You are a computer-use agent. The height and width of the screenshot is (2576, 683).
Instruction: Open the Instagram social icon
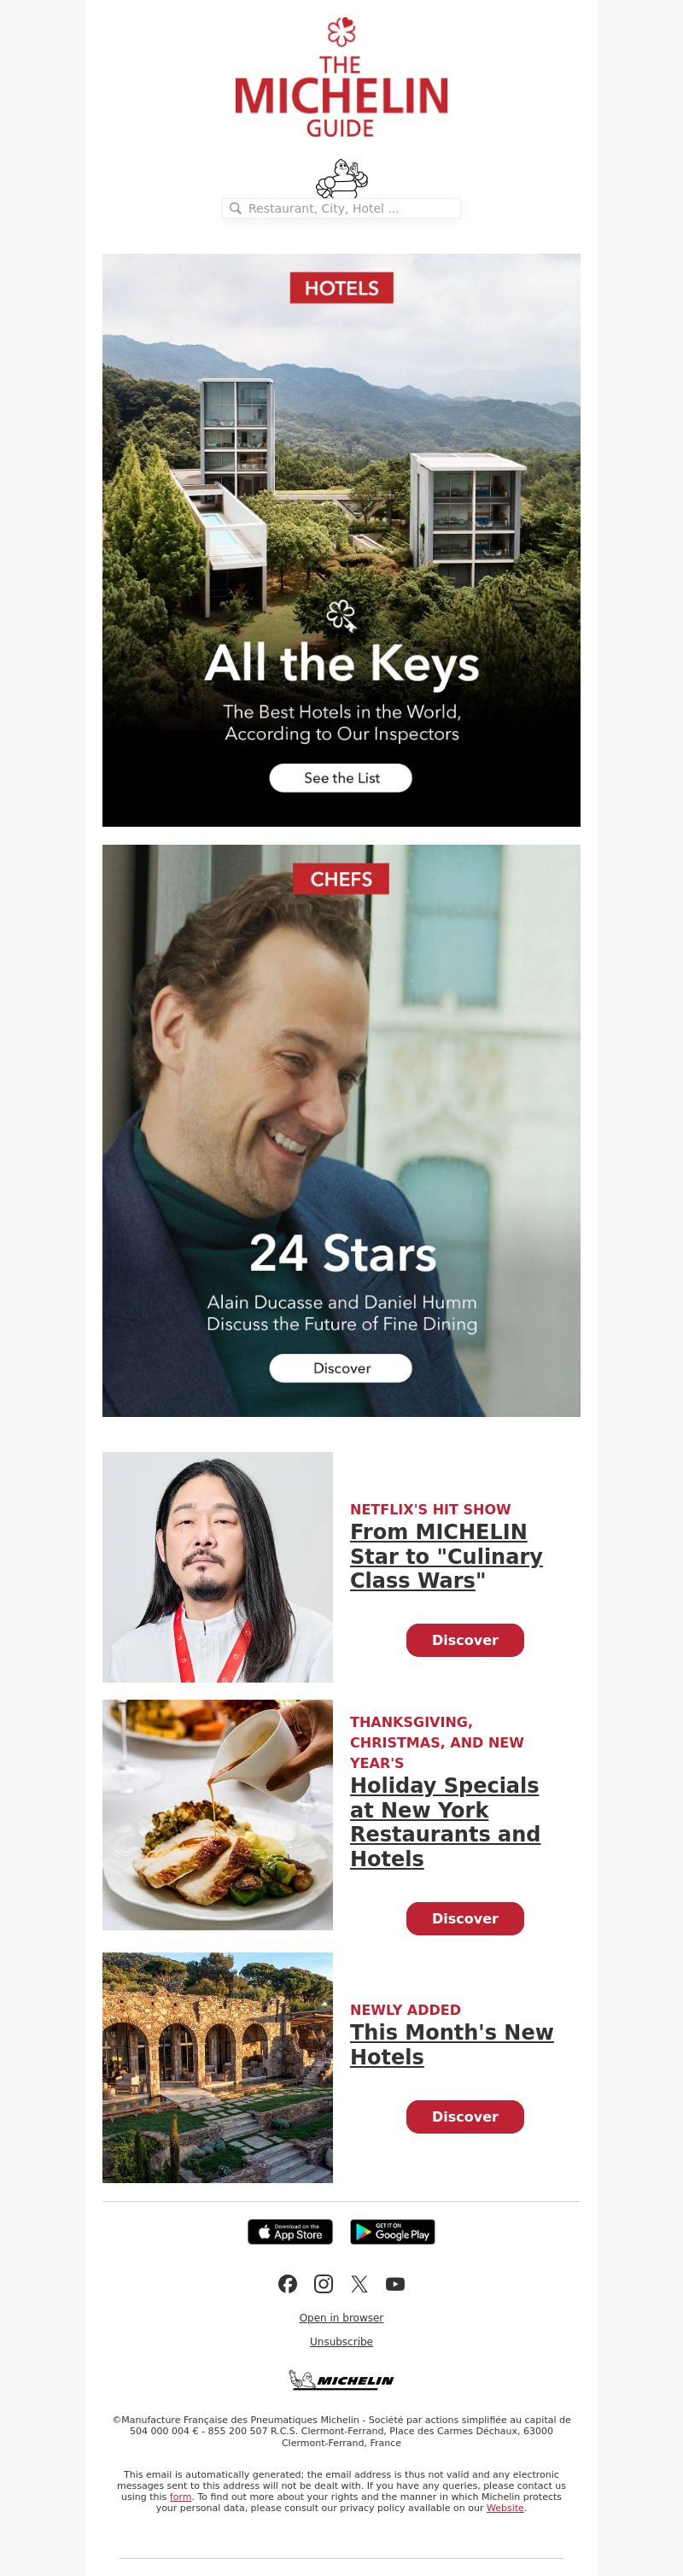coord(324,2283)
